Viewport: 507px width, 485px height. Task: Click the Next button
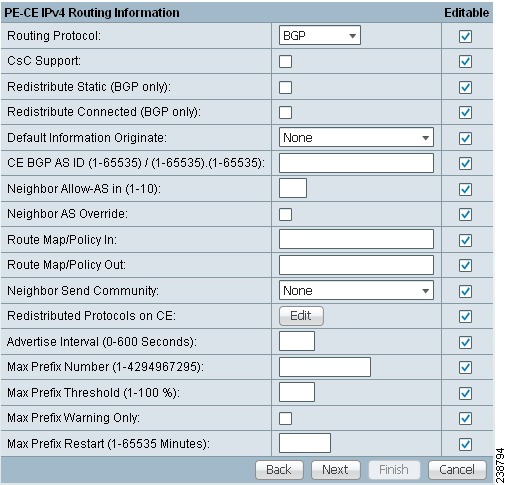[336, 470]
